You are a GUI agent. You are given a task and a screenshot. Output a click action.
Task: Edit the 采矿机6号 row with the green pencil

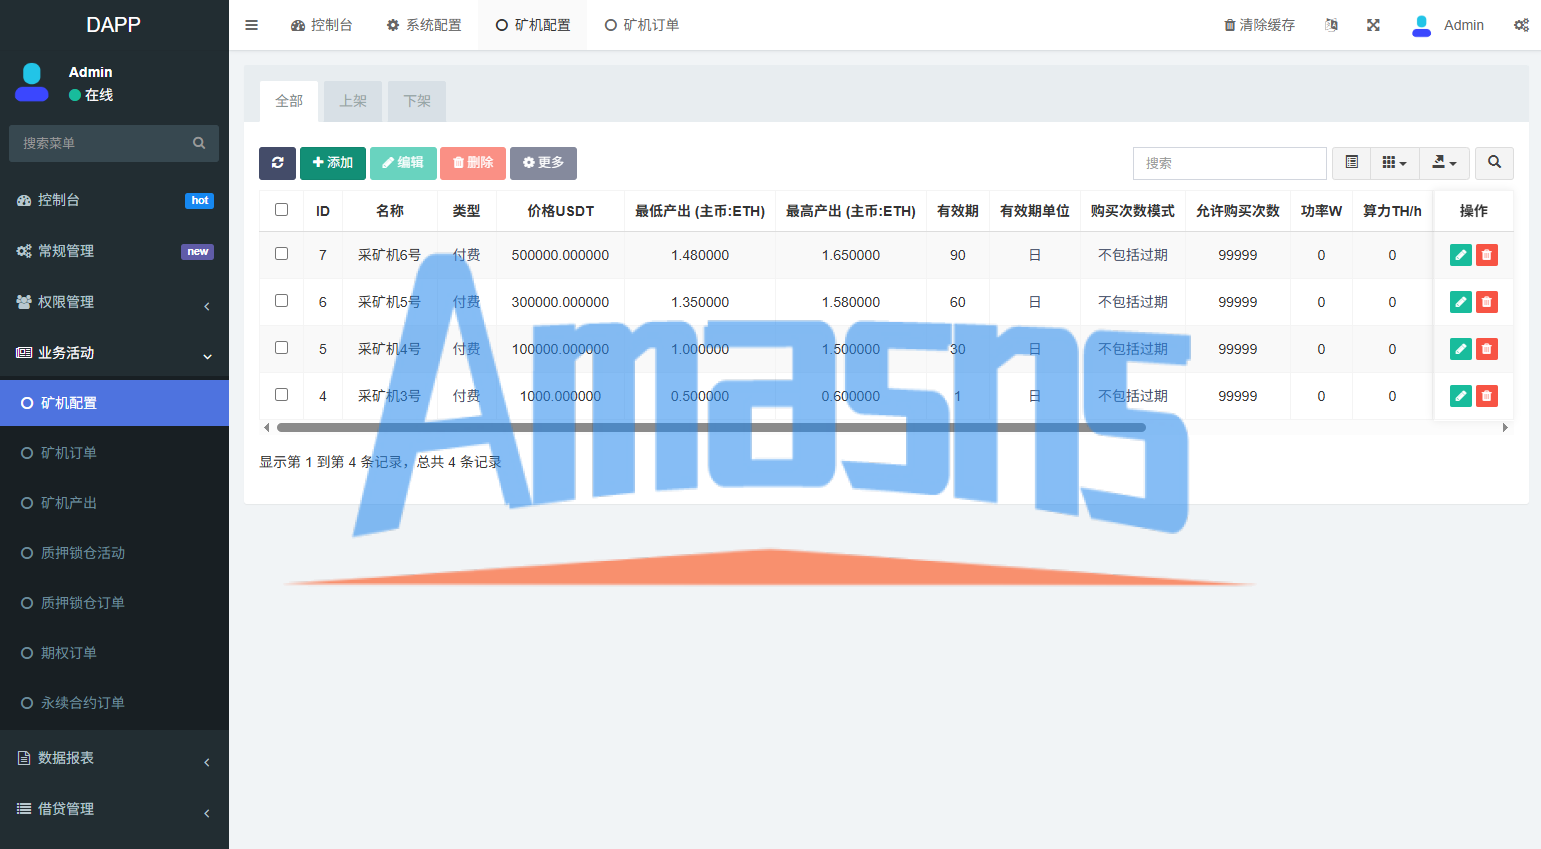click(1461, 255)
